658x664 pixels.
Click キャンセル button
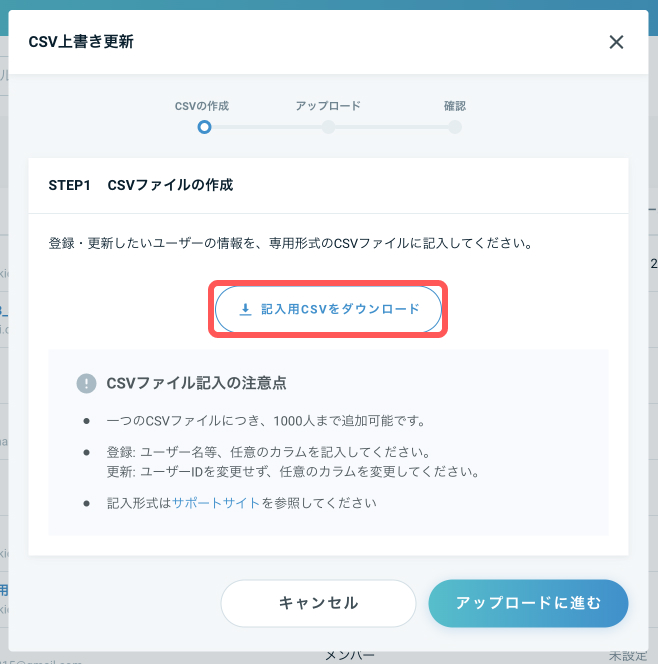(318, 603)
